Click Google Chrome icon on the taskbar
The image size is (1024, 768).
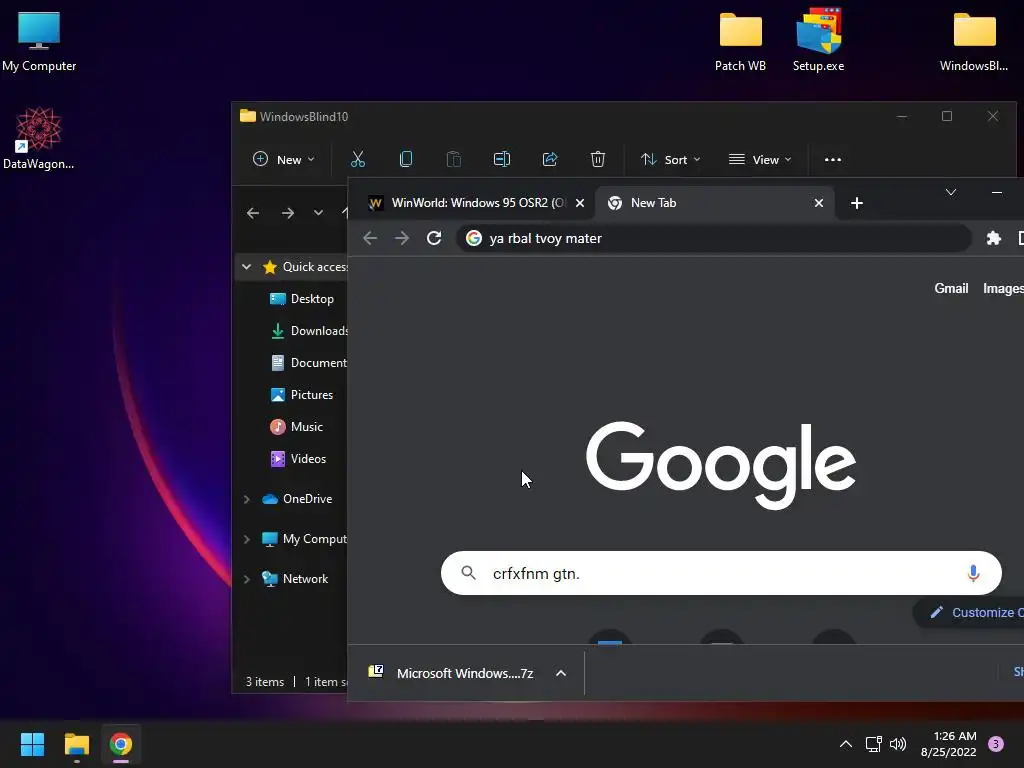121,744
